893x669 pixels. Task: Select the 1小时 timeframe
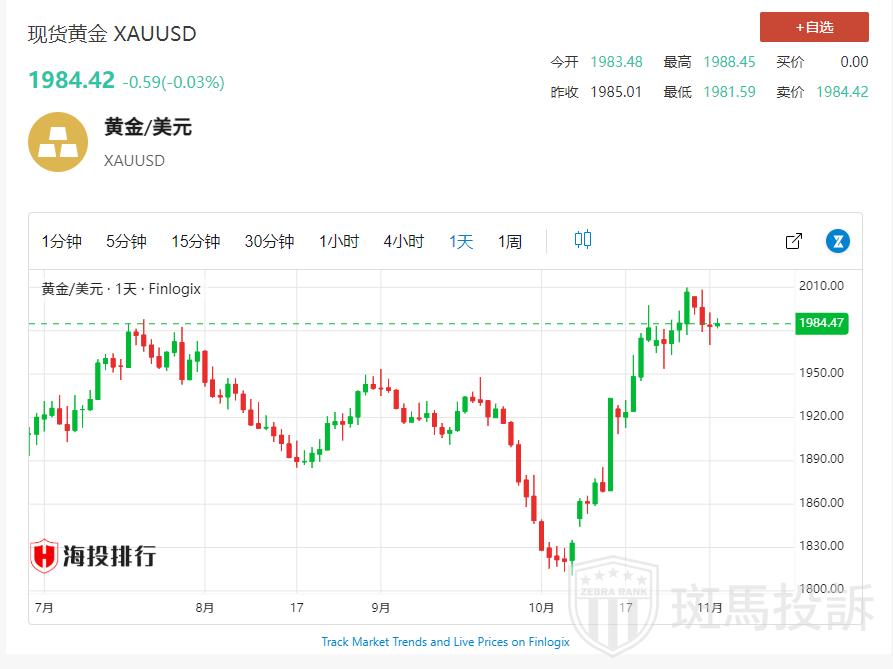click(x=339, y=241)
